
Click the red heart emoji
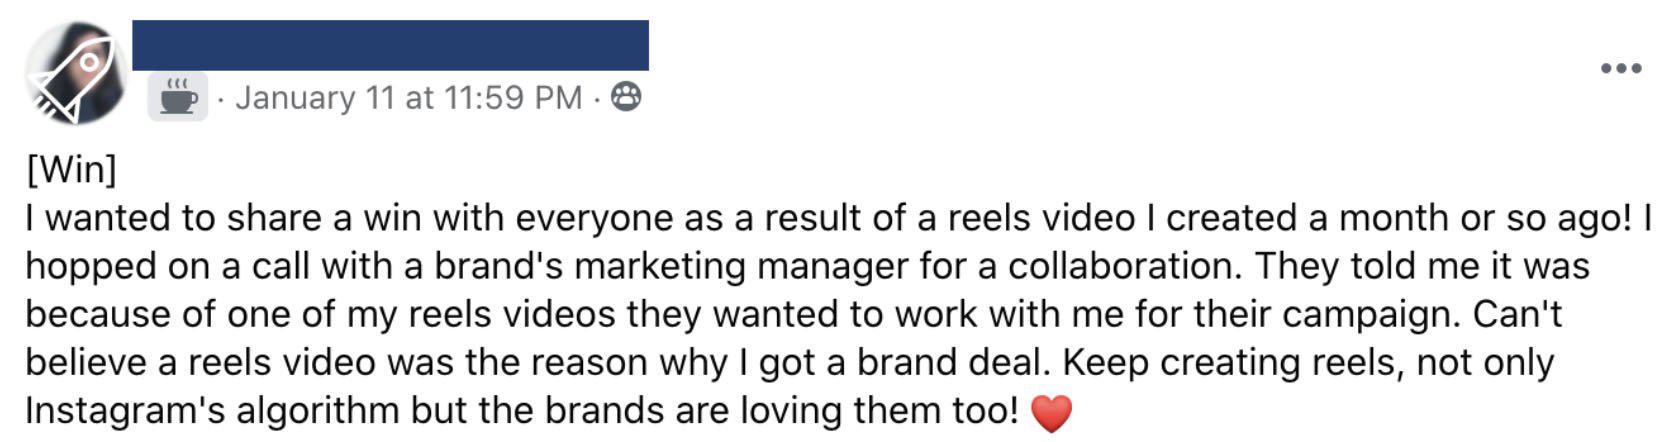(x=1050, y=412)
